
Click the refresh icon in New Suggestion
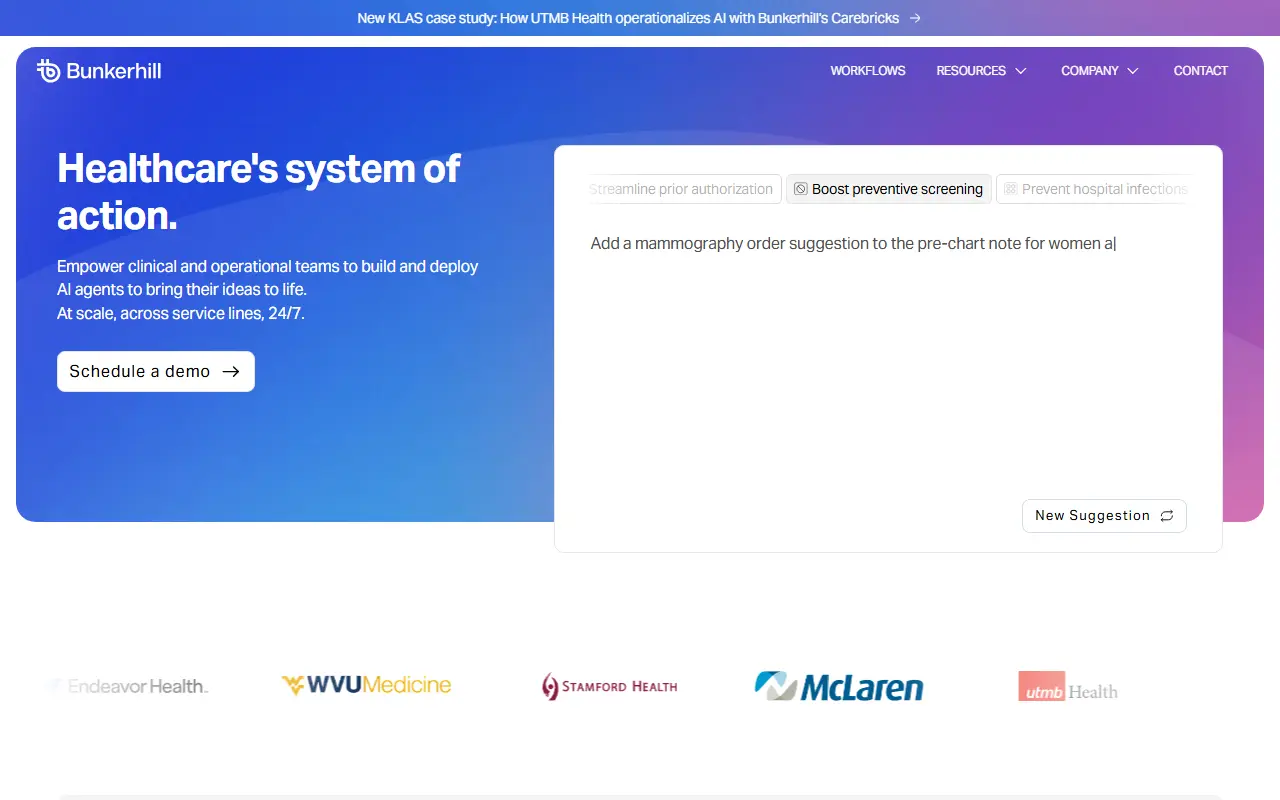click(1167, 516)
